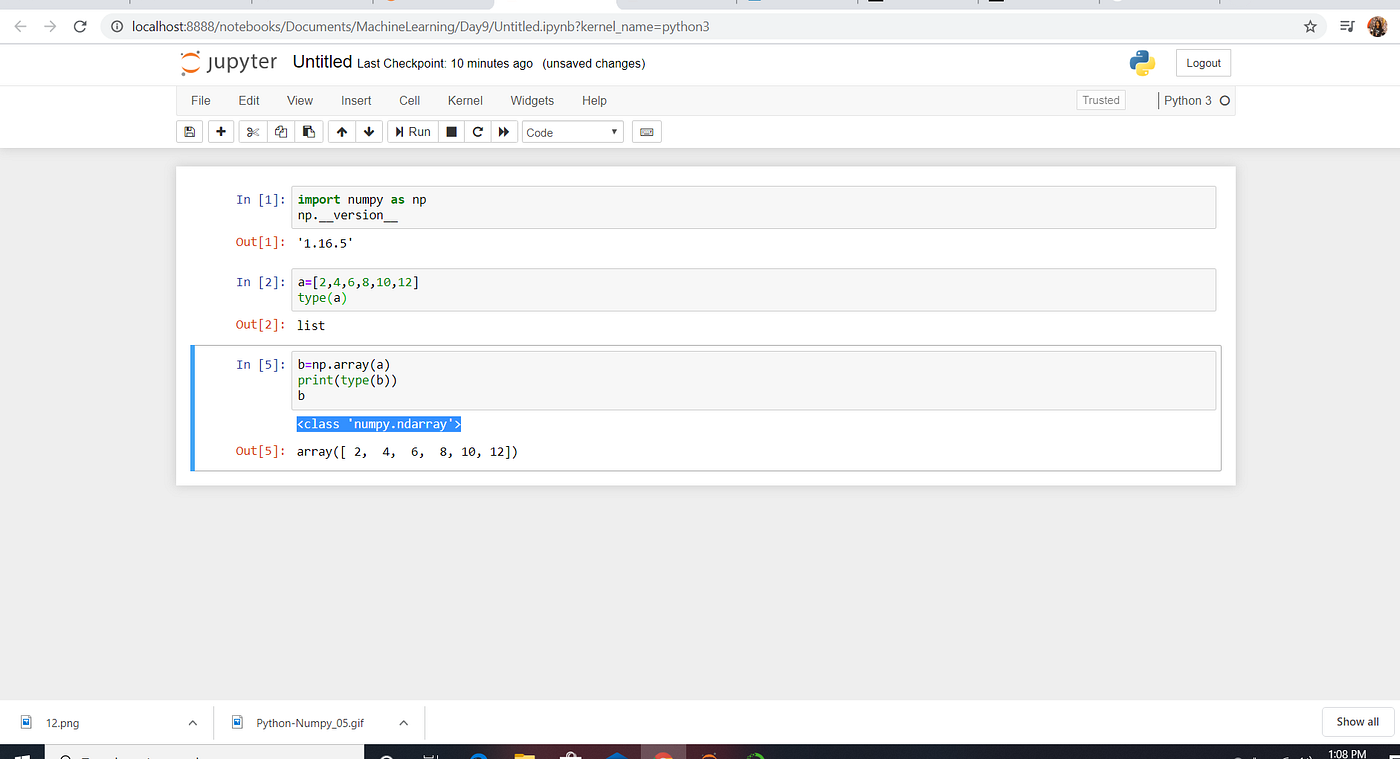Restart the kernel
This screenshot has width=1400, height=759.
pos(477,131)
